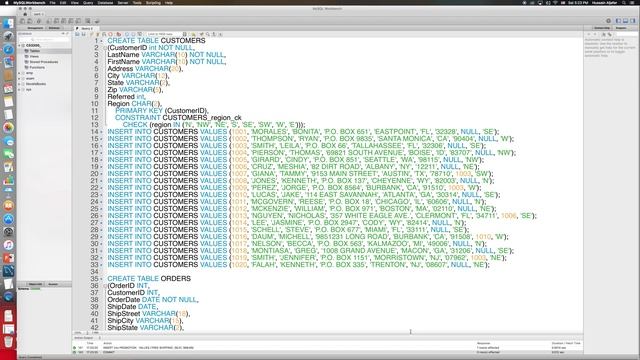The width and height of the screenshot is (640, 360).
Task: Expand the exam schema
Action: point(19,78)
